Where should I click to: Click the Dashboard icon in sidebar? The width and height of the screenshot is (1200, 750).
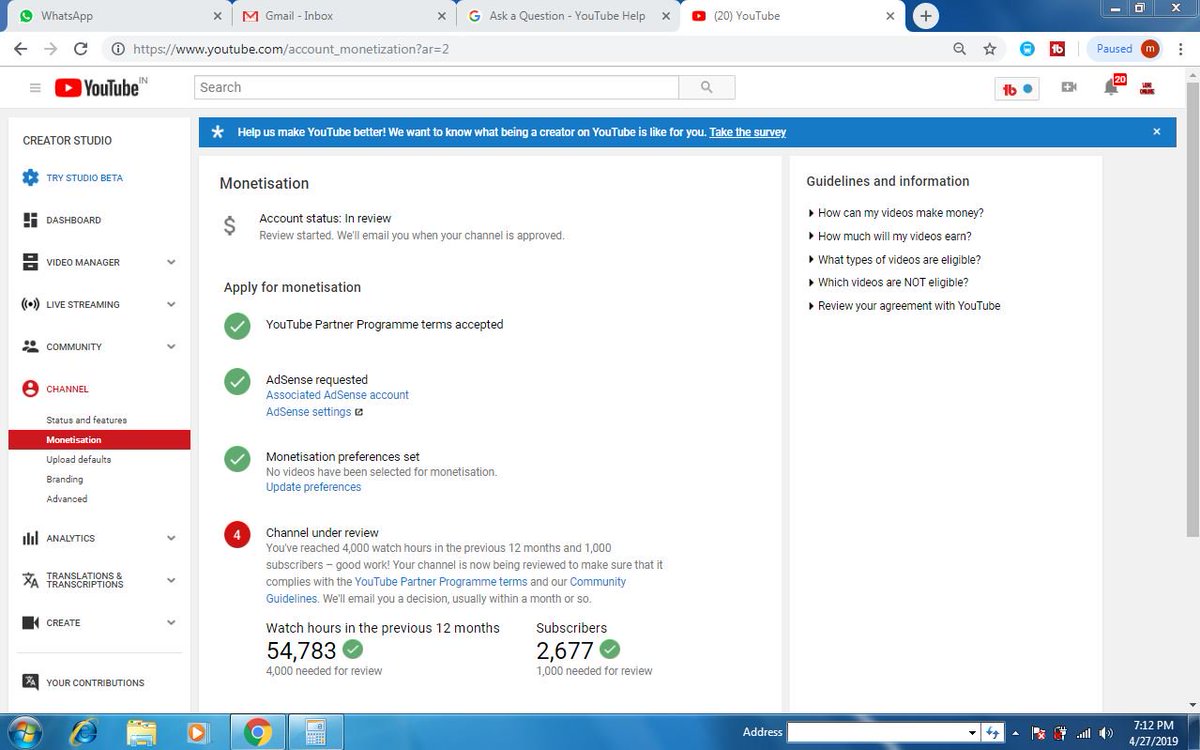tap(30, 220)
